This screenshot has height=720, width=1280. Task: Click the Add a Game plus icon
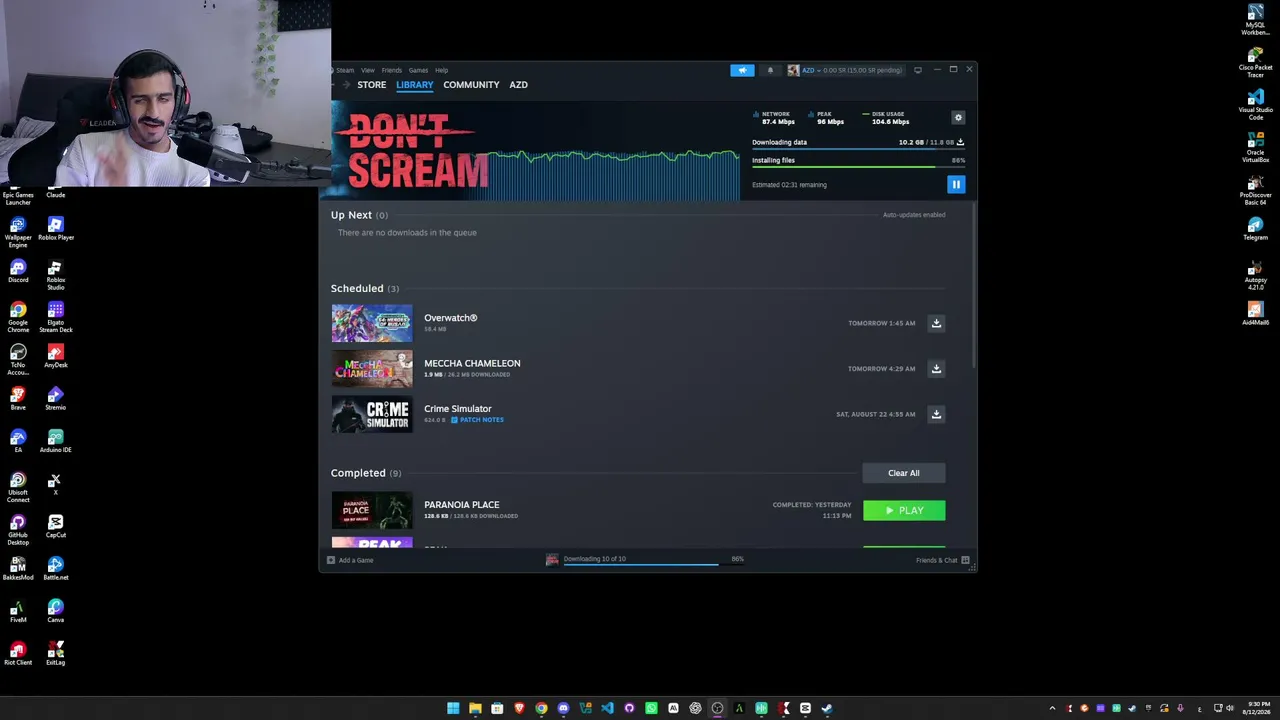tap(331, 560)
